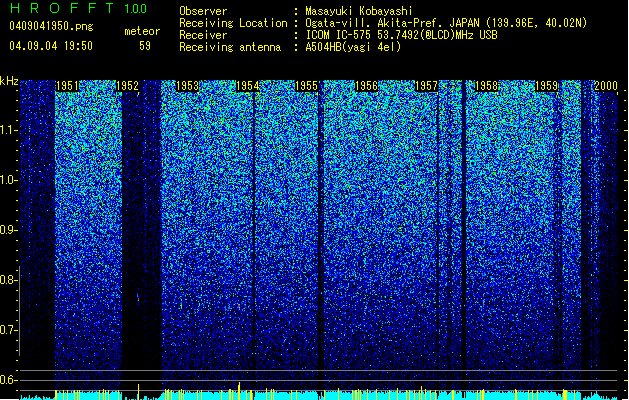Image resolution: width=629 pixels, height=400 pixels.
Task: Click the kHz axis unit label
Action: tap(9, 81)
